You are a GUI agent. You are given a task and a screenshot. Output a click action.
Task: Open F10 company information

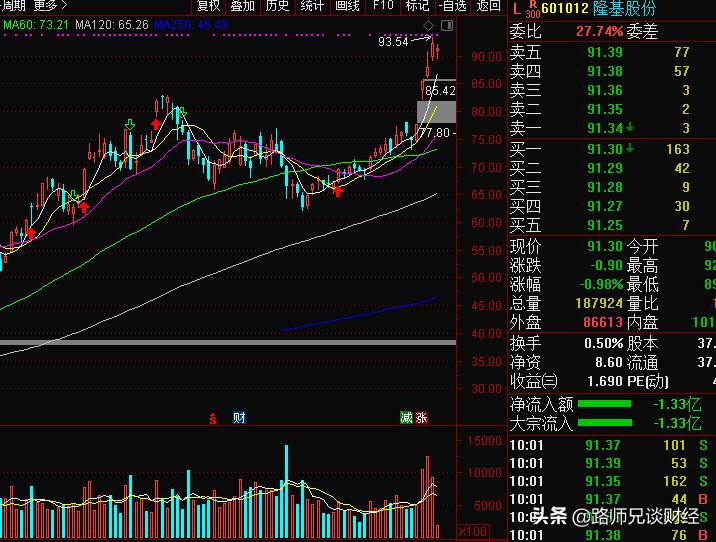coord(383,5)
